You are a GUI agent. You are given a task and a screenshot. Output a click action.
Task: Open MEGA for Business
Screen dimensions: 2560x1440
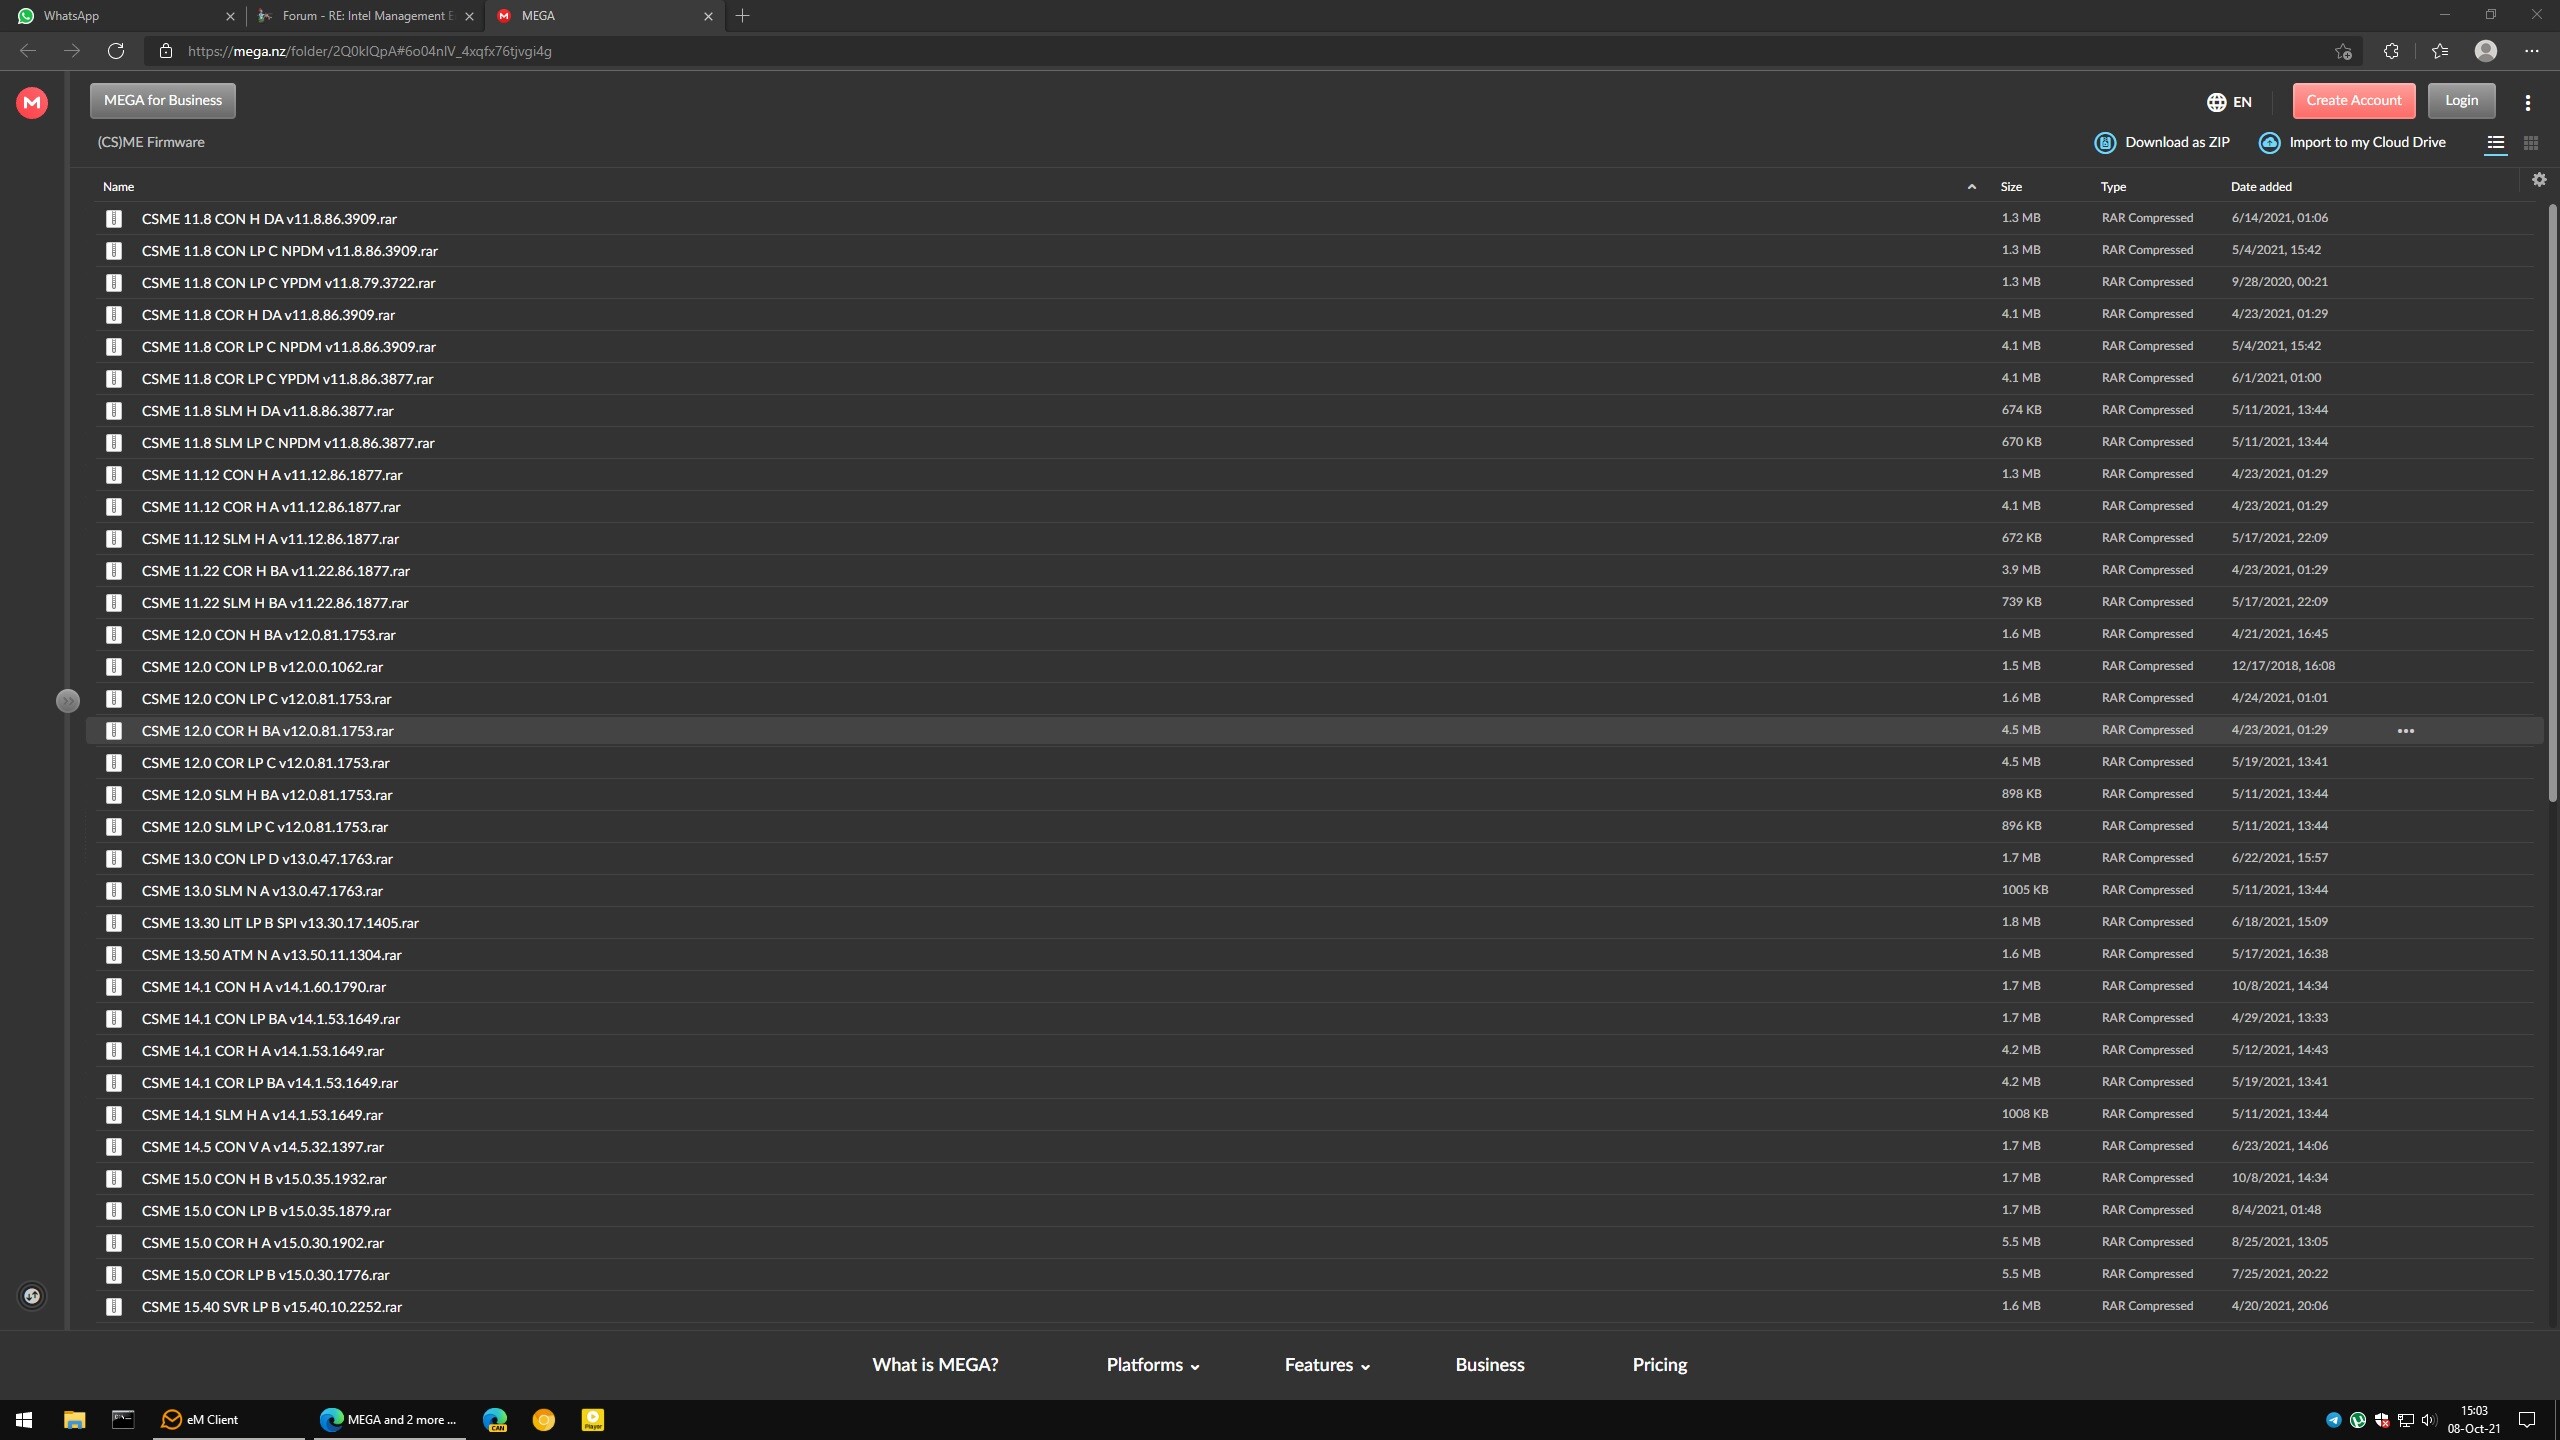click(163, 101)
